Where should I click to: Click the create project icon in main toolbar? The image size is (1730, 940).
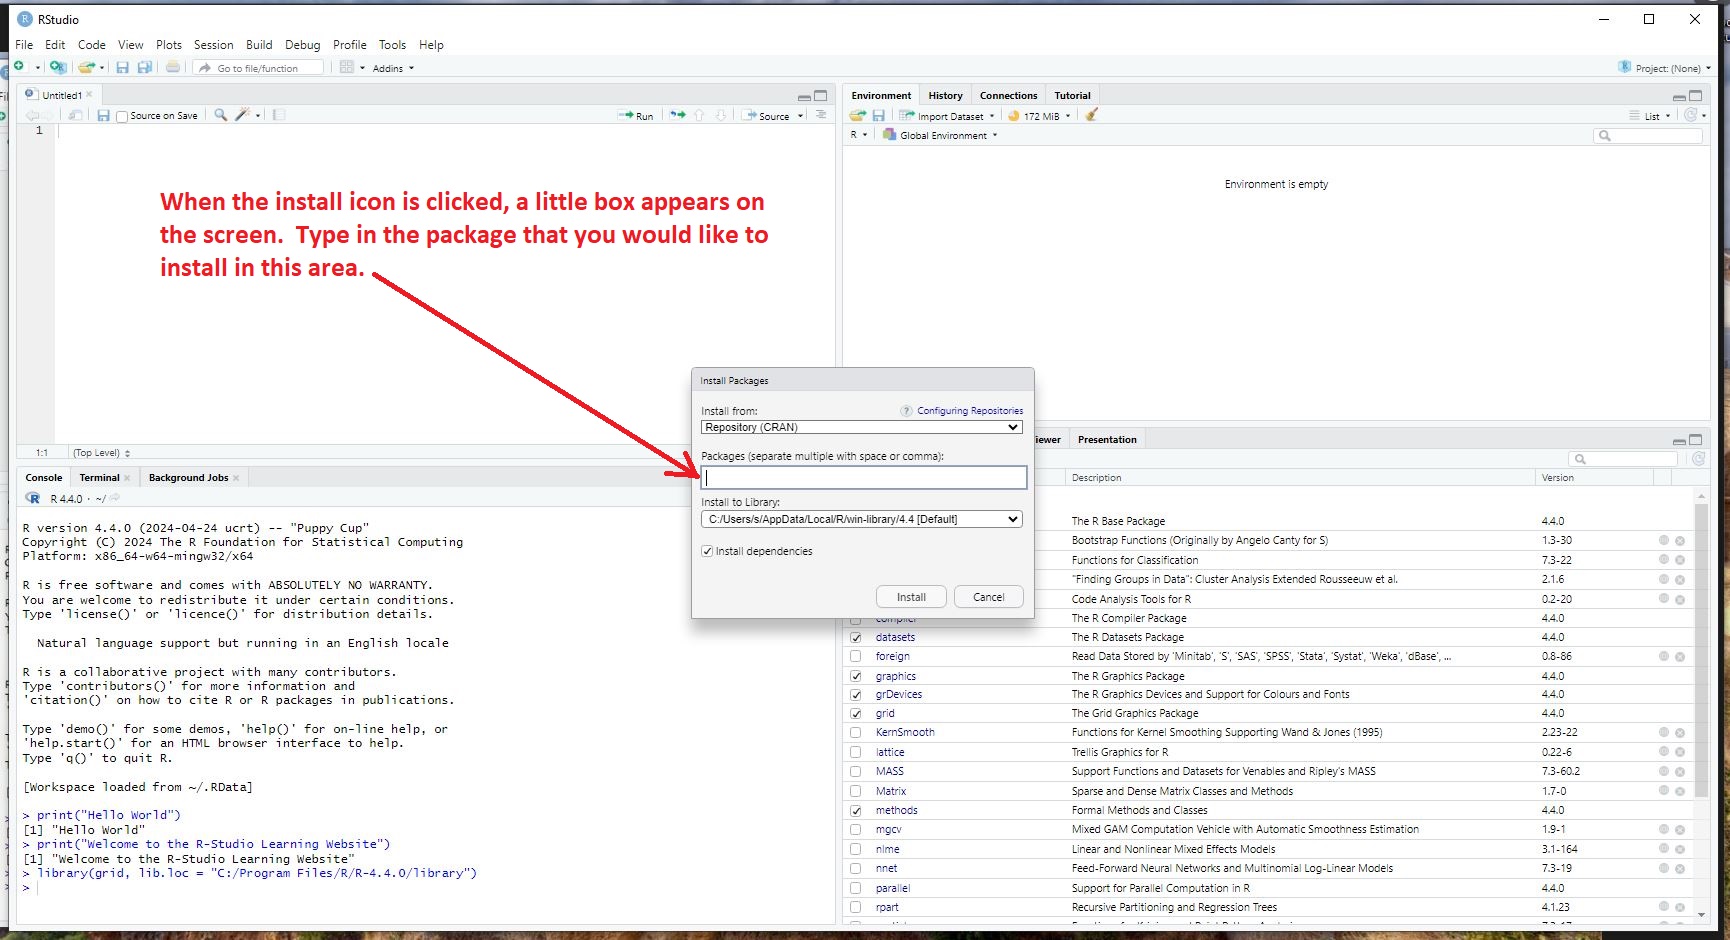pos(58,68)
